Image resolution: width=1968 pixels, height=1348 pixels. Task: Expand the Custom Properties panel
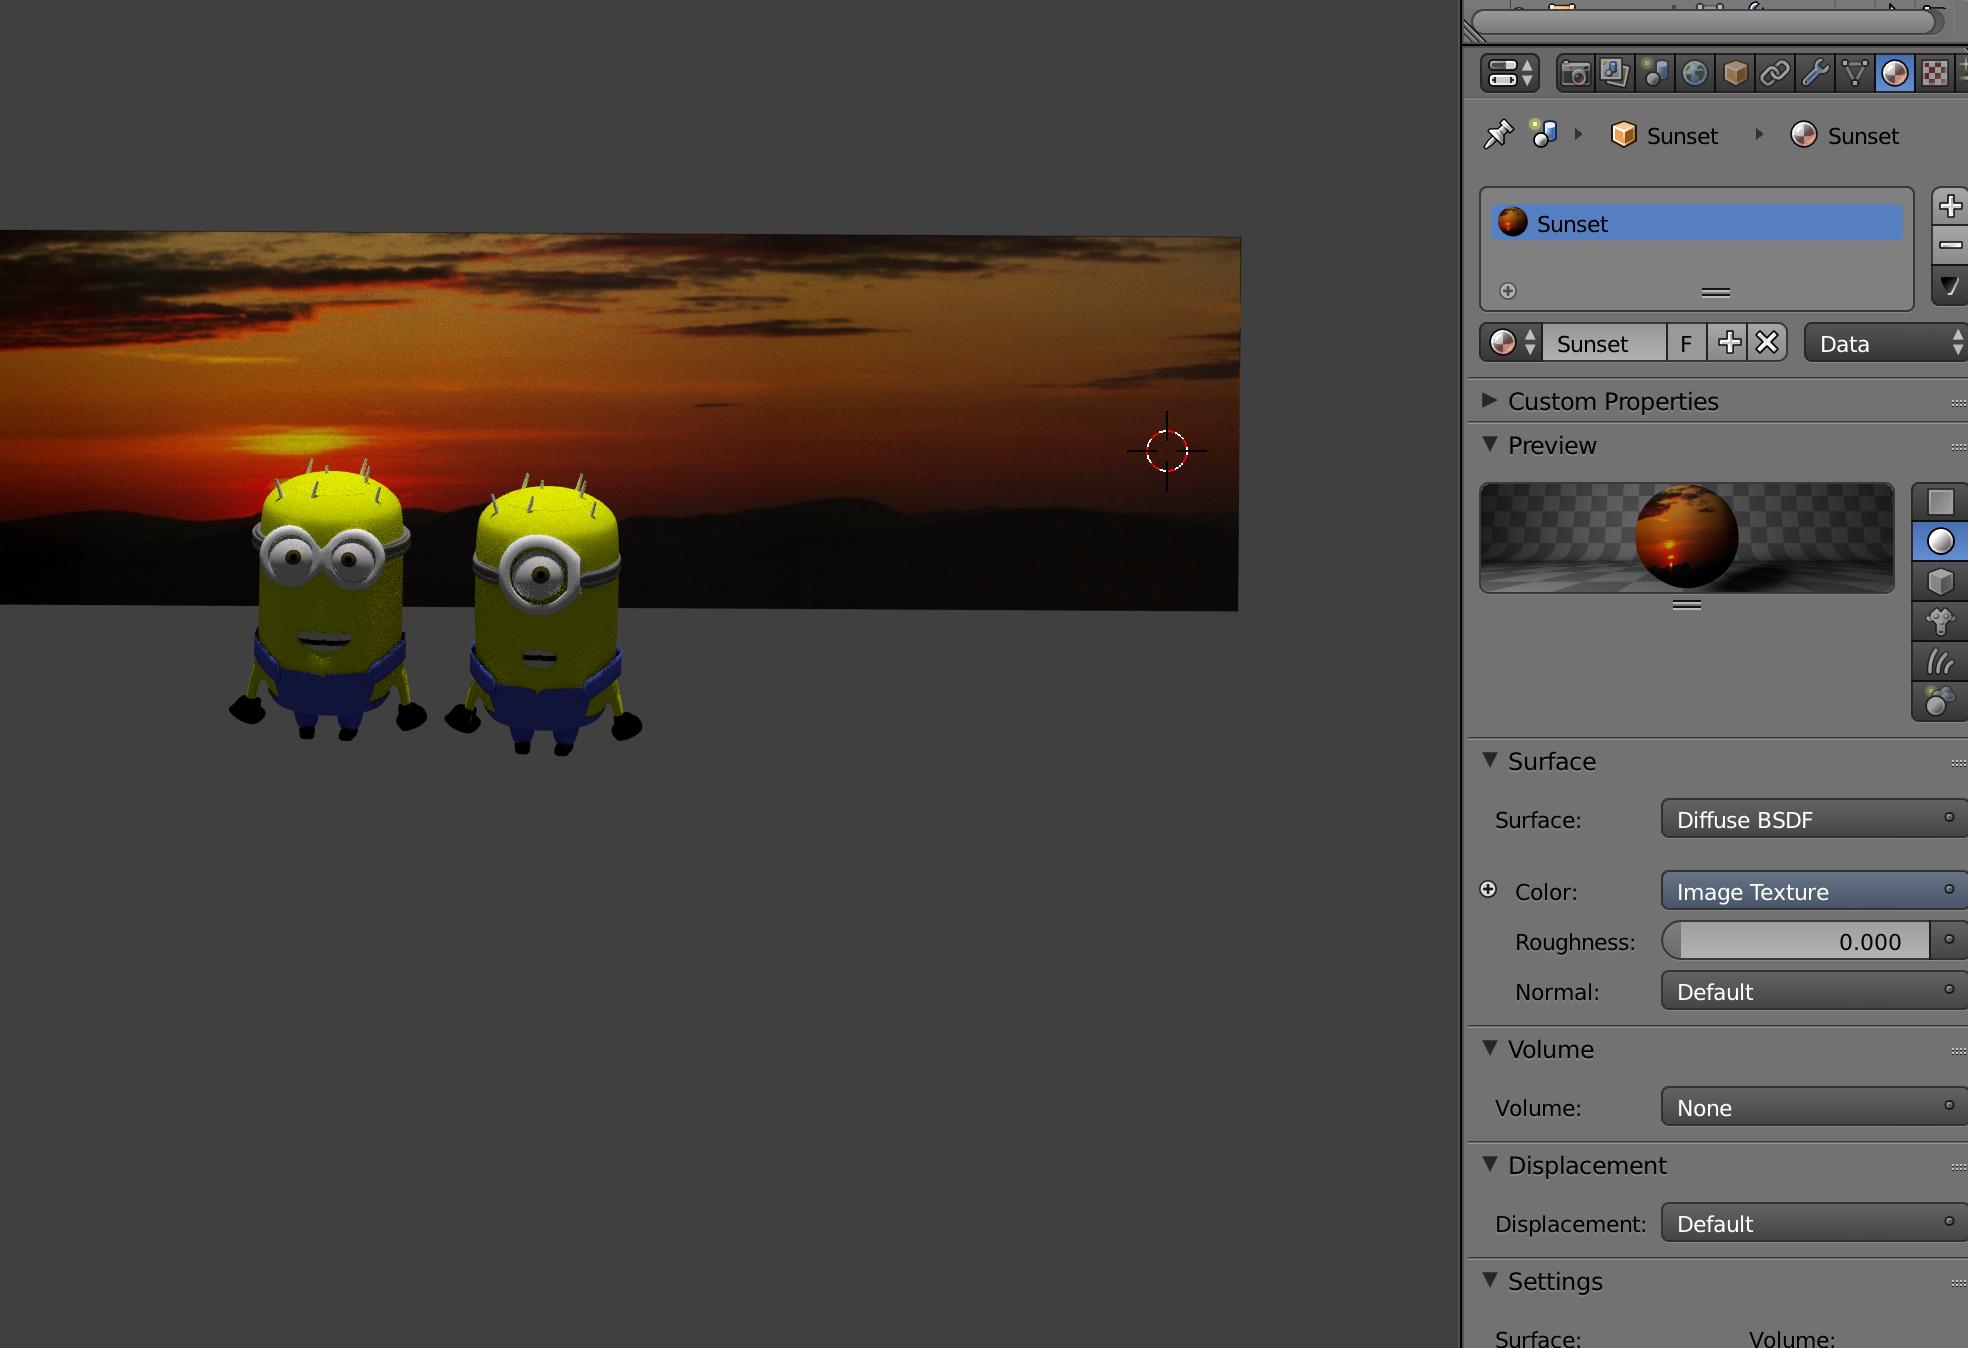(x=1489, y=400)
